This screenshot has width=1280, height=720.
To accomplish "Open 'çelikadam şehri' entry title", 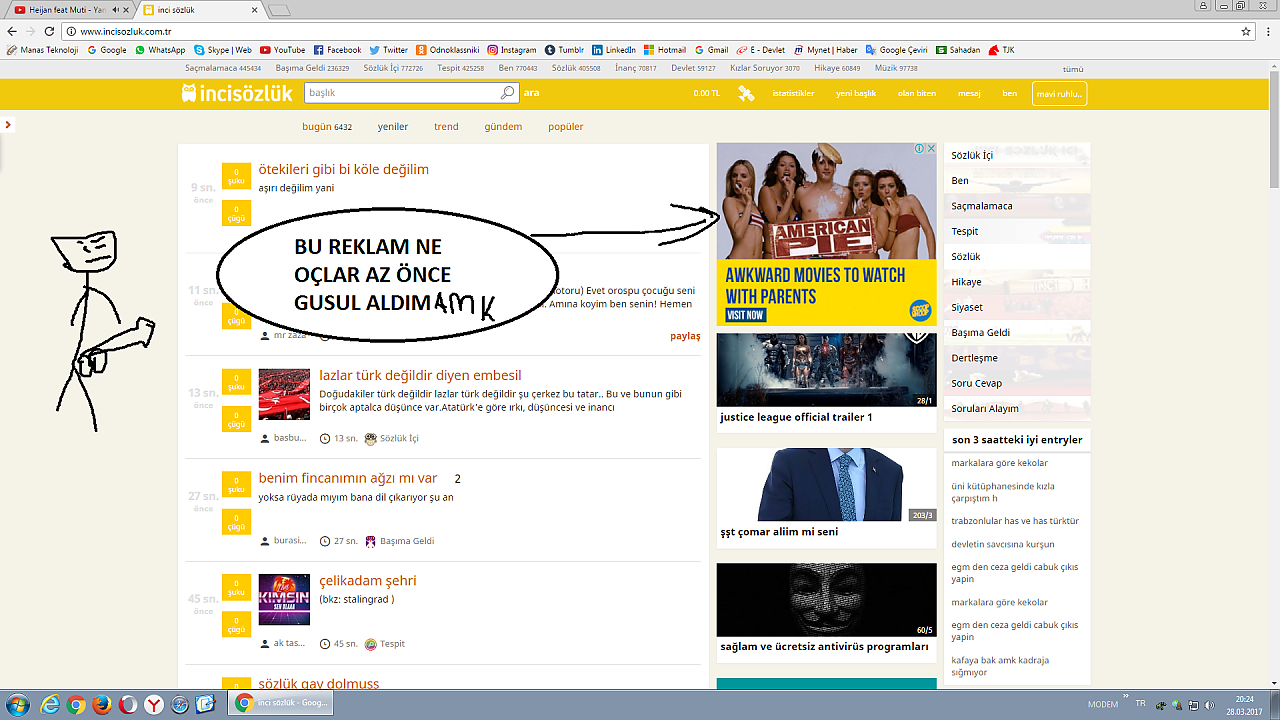I will [x=368, y=581].
